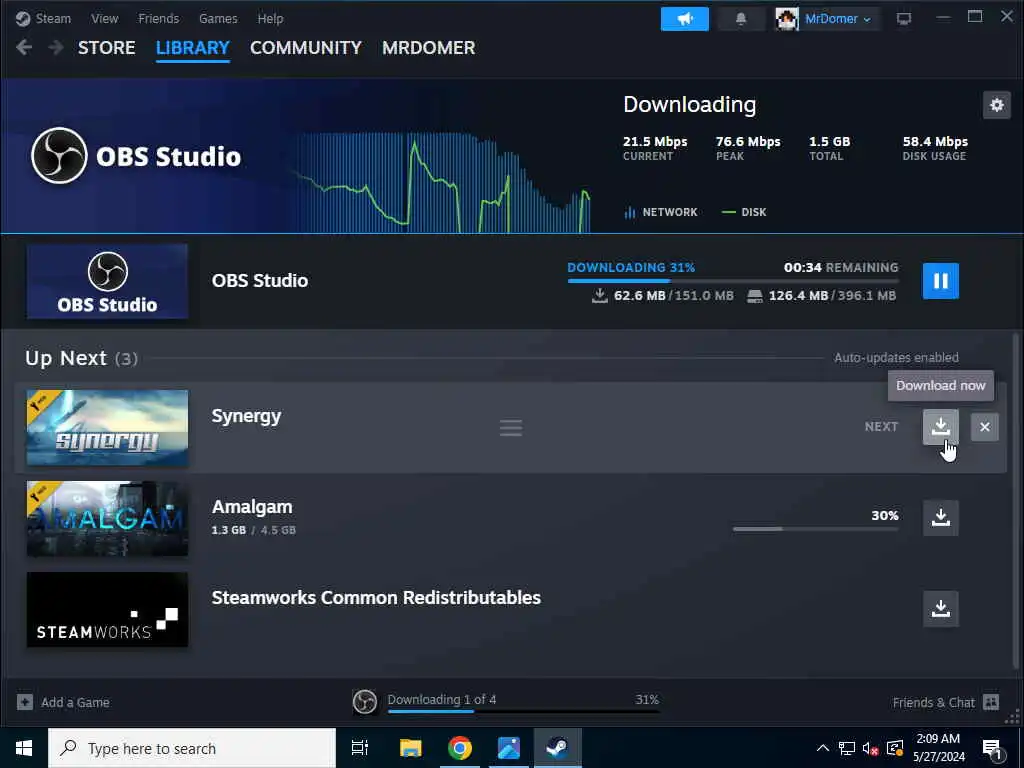Click the Auto-updates enabled label

896,358
